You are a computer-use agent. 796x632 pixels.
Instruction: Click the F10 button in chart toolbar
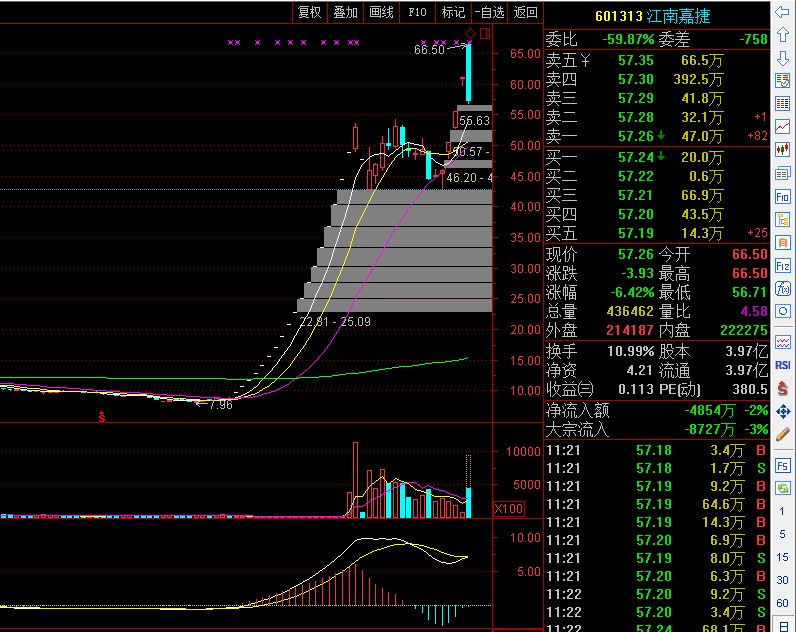tap(418, 12)
